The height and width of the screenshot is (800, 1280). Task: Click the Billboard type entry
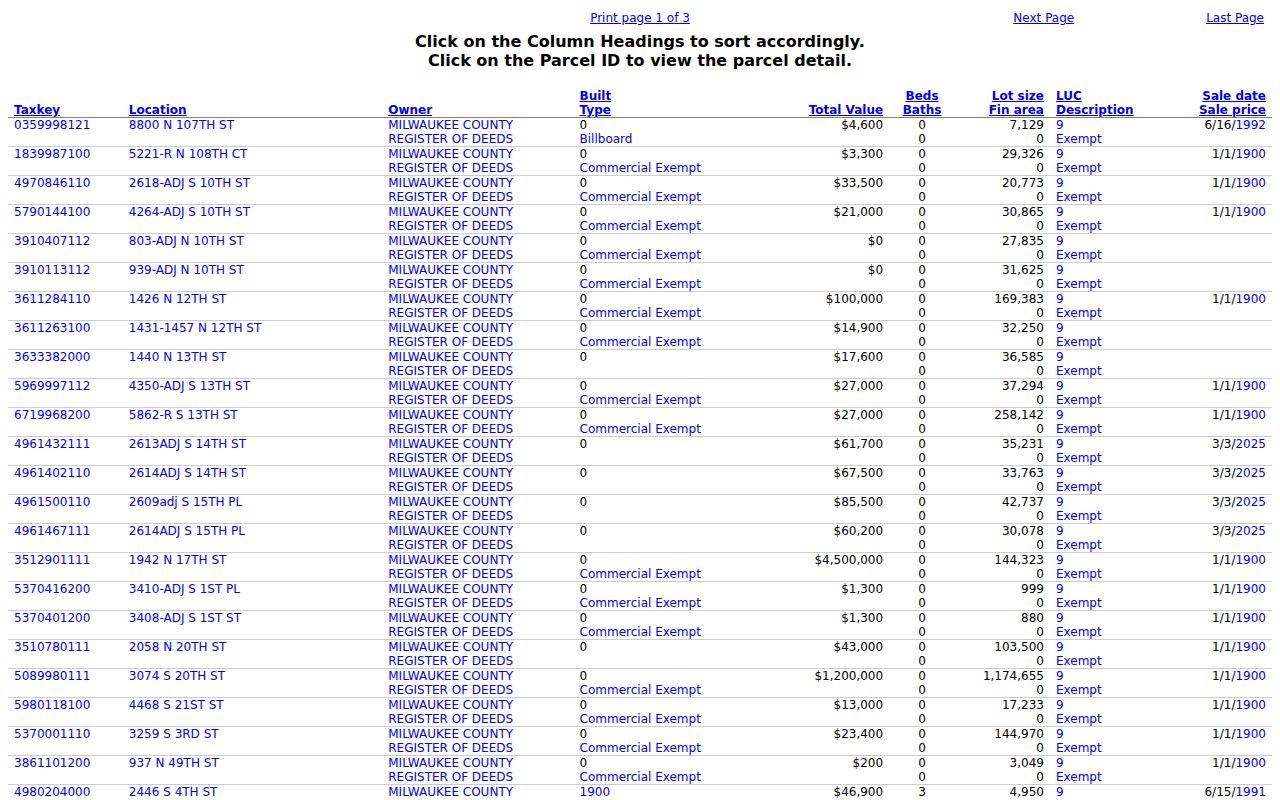tap(606, 139)
